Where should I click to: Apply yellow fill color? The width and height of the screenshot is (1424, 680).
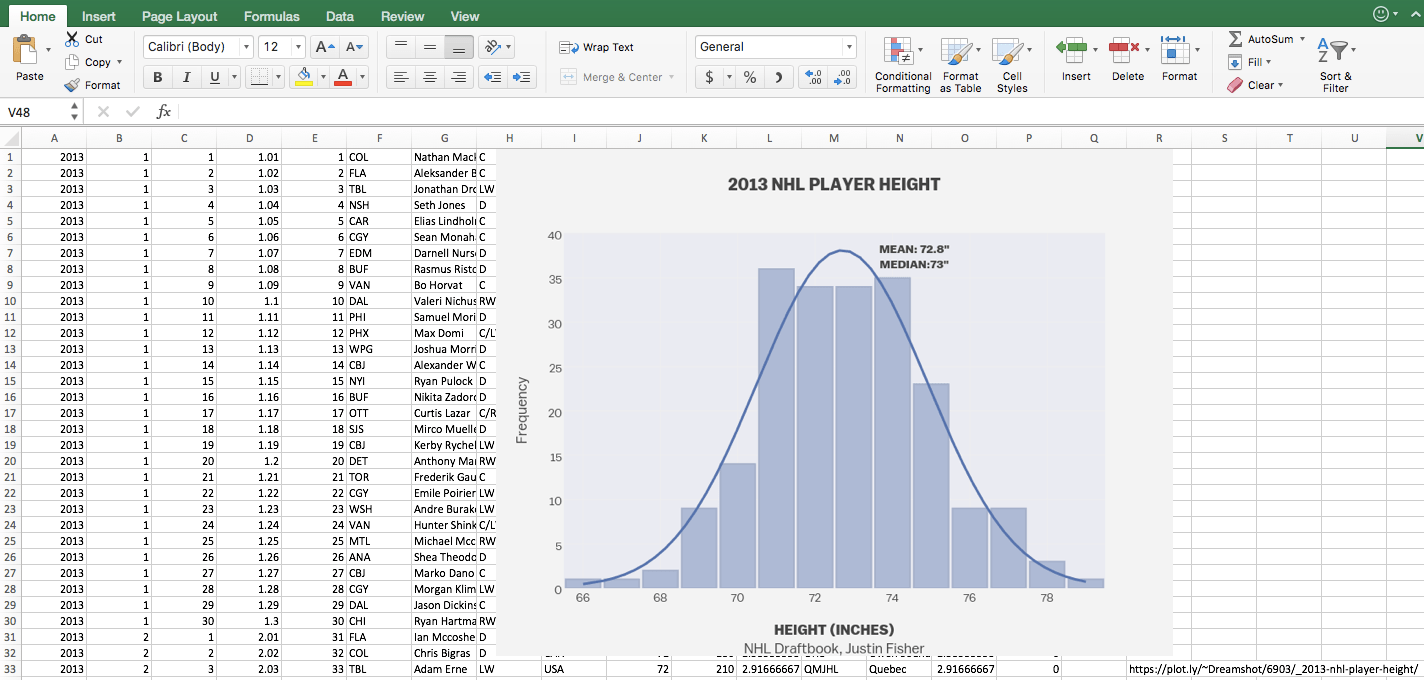[x=304, y=77]
